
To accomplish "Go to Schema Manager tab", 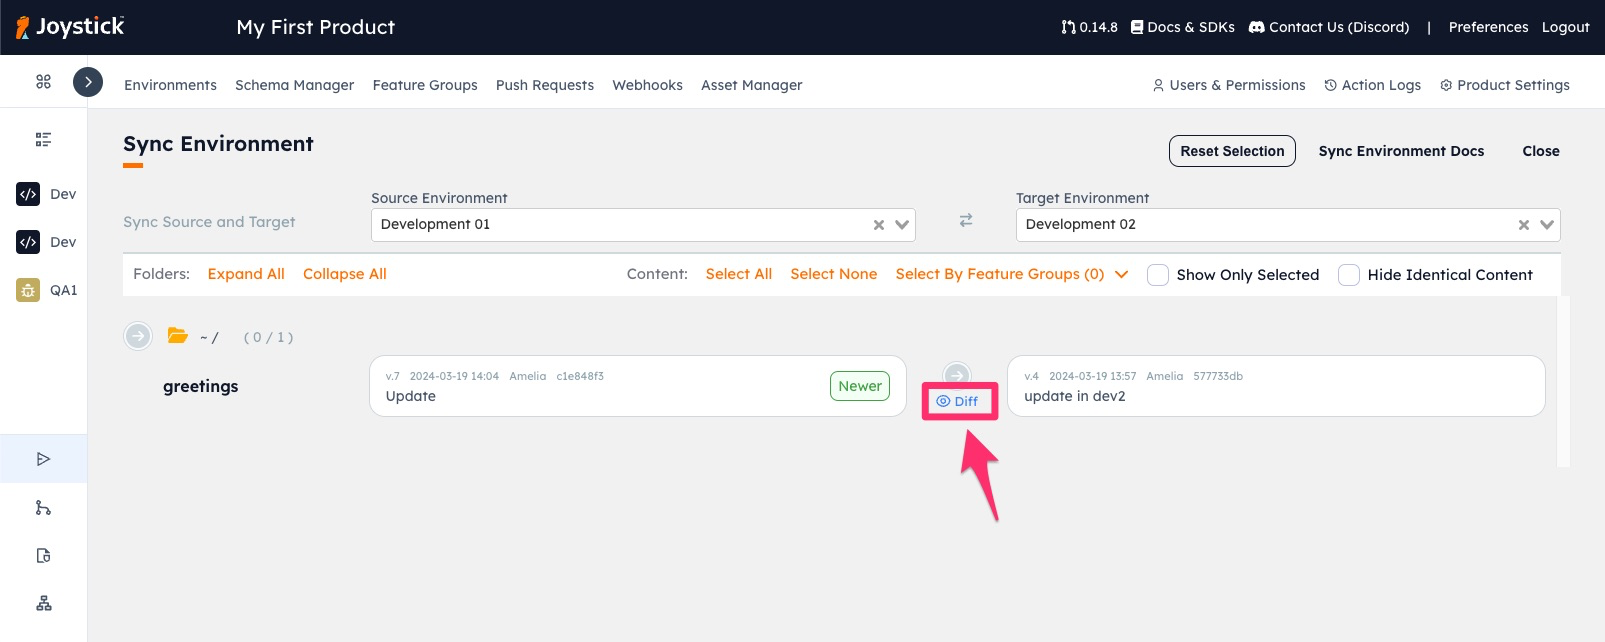I will pos(294,85).
